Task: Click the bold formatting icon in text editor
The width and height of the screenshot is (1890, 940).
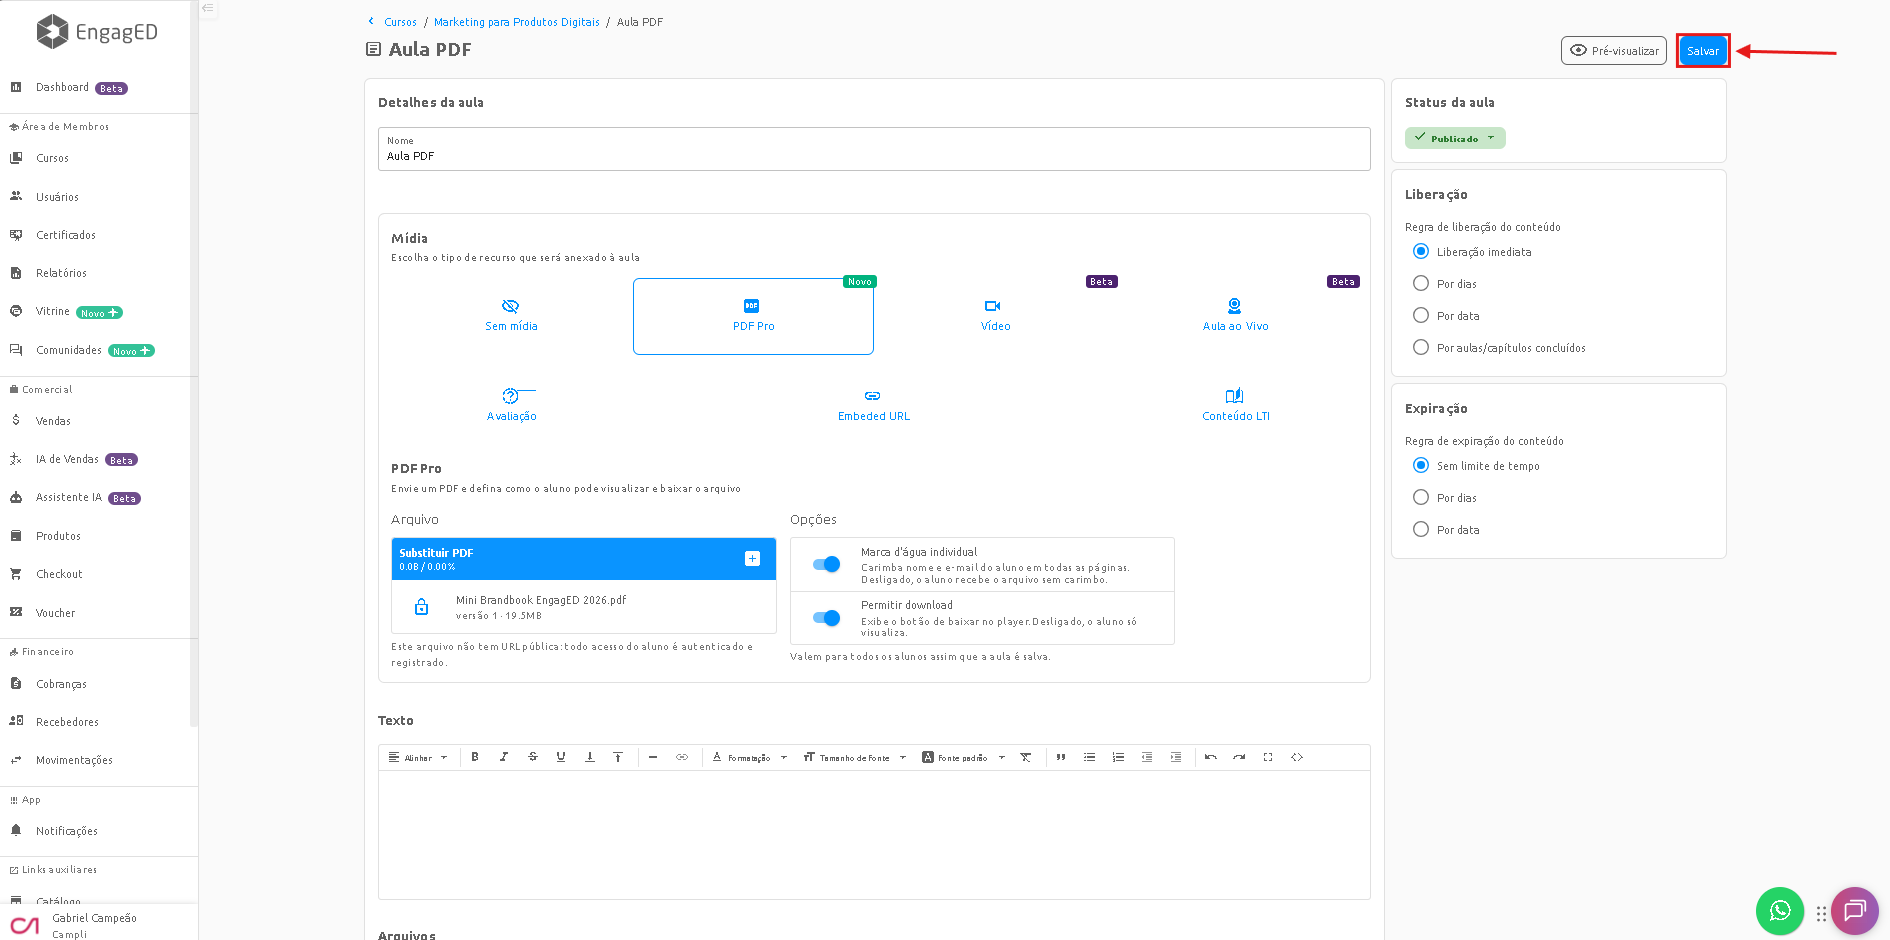Action: click(x=475, y=757)
